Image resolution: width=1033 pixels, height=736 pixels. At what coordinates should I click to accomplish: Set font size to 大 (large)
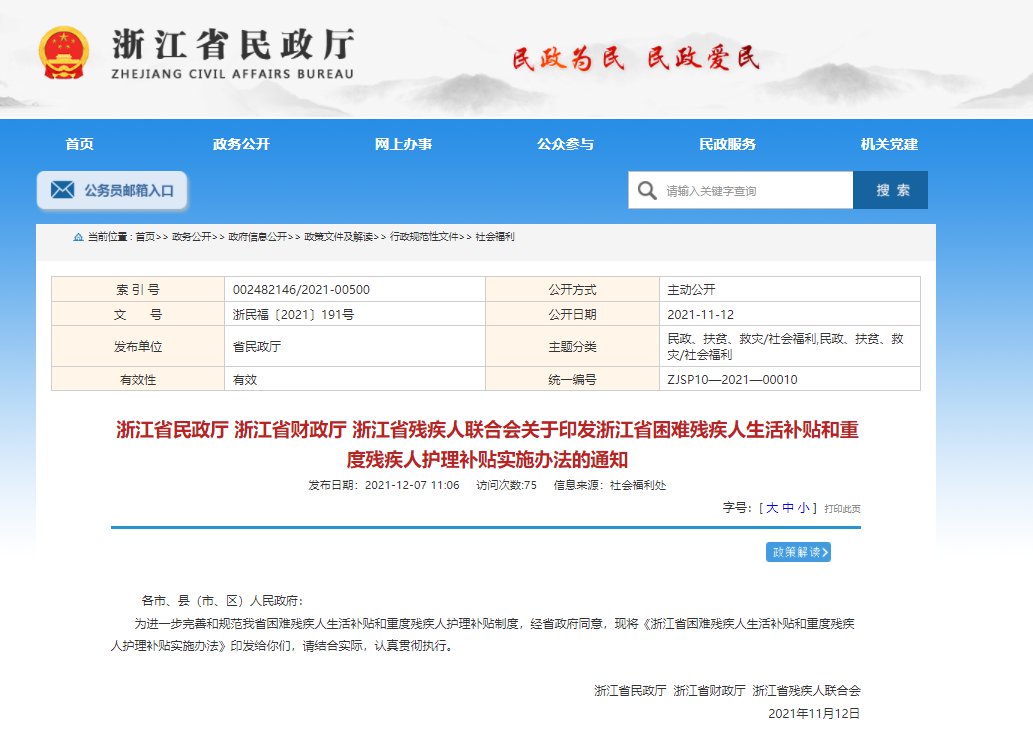[x=772, y=508]
